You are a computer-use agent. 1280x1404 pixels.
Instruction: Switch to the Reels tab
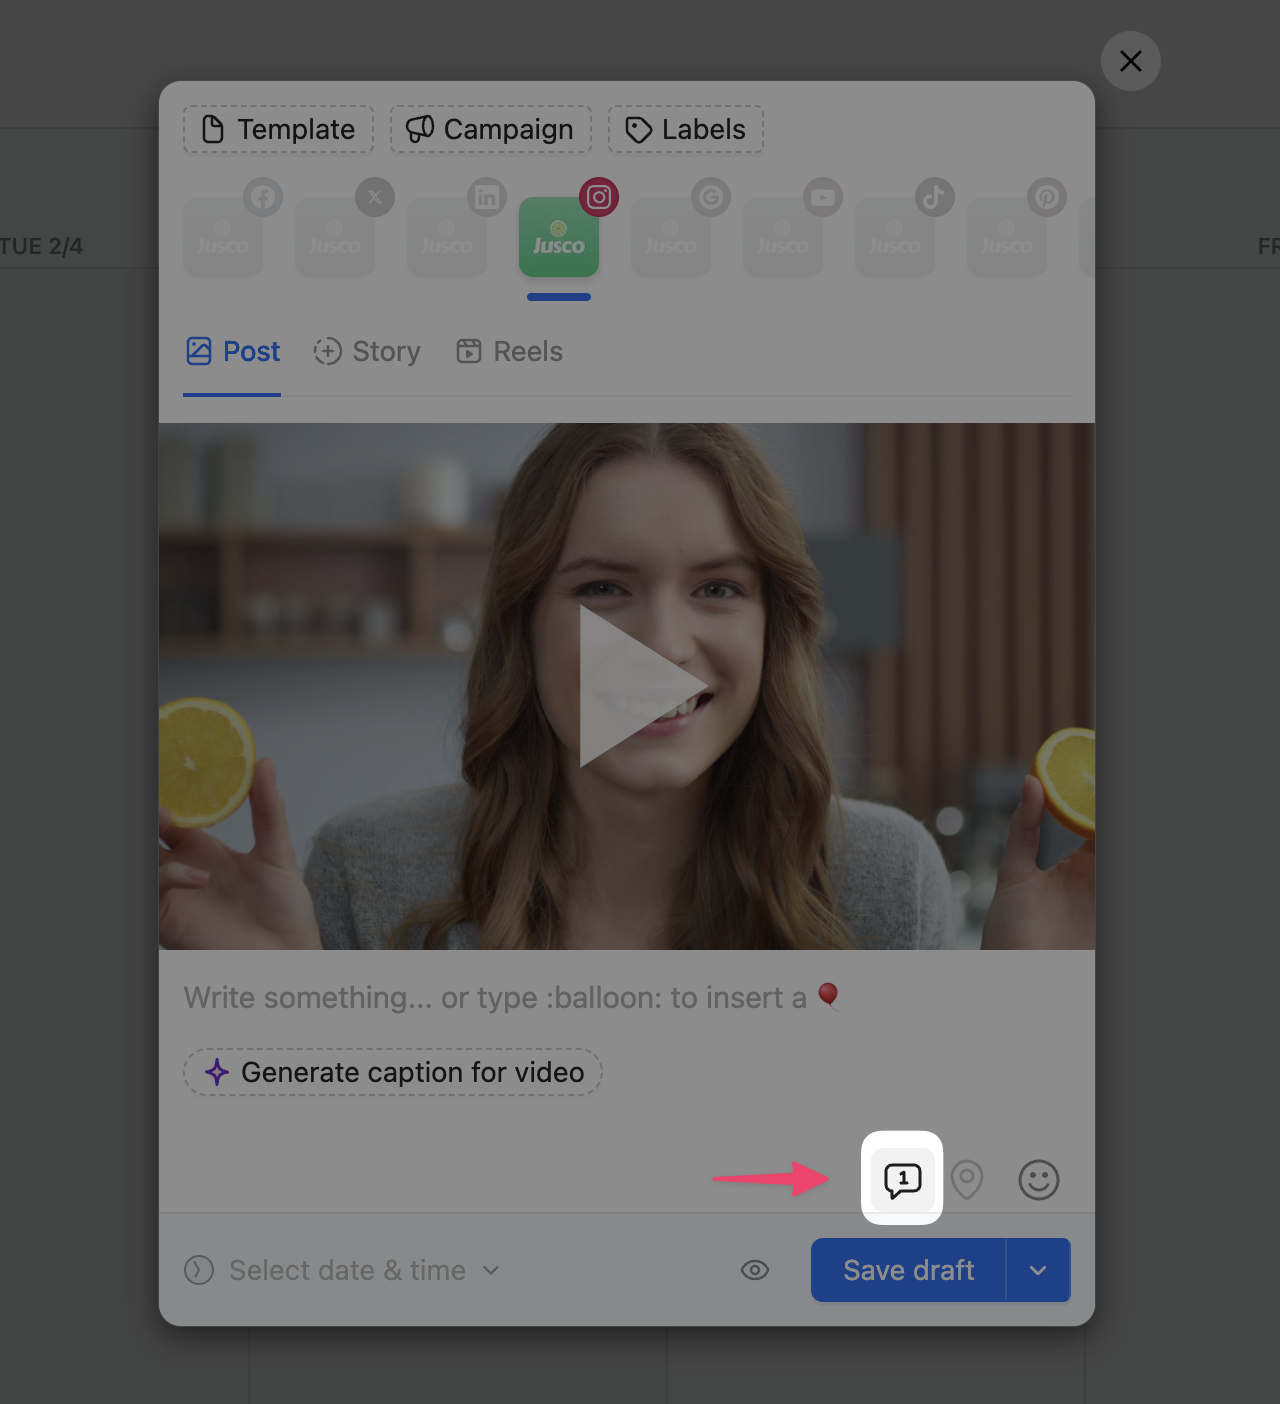(x=510, y=352)
